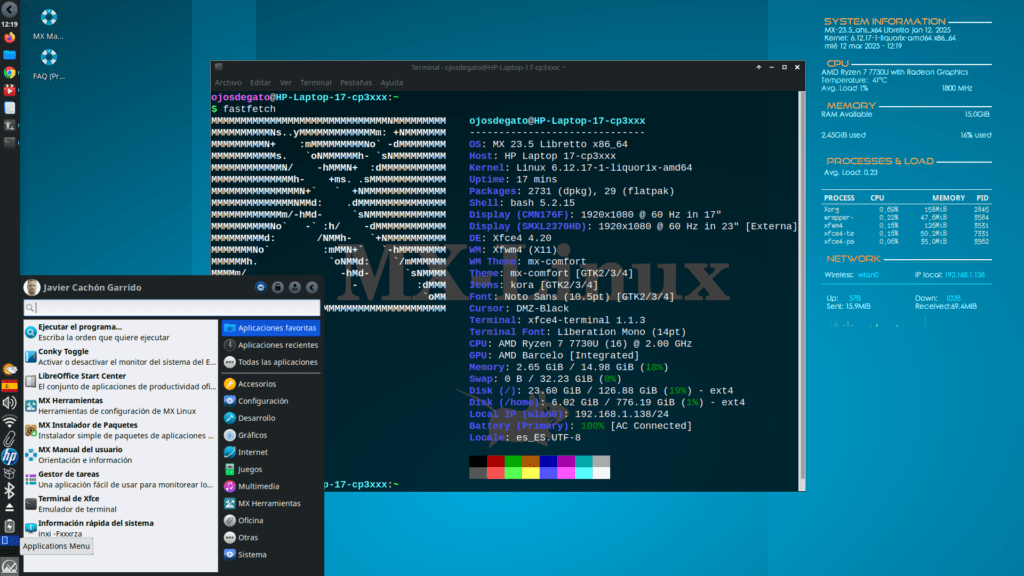Click the 12:19 panel clock
Image resolution: width=1024 pixels, height=576 pixels.
coord(9,24)
